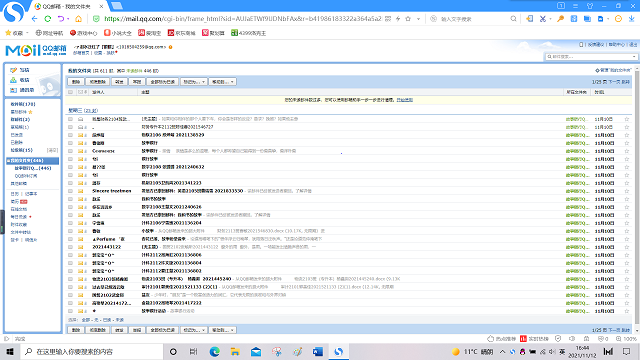
Task: Check the box for Coeneose email
Action: pyautogui.click(x=70, y=151)
